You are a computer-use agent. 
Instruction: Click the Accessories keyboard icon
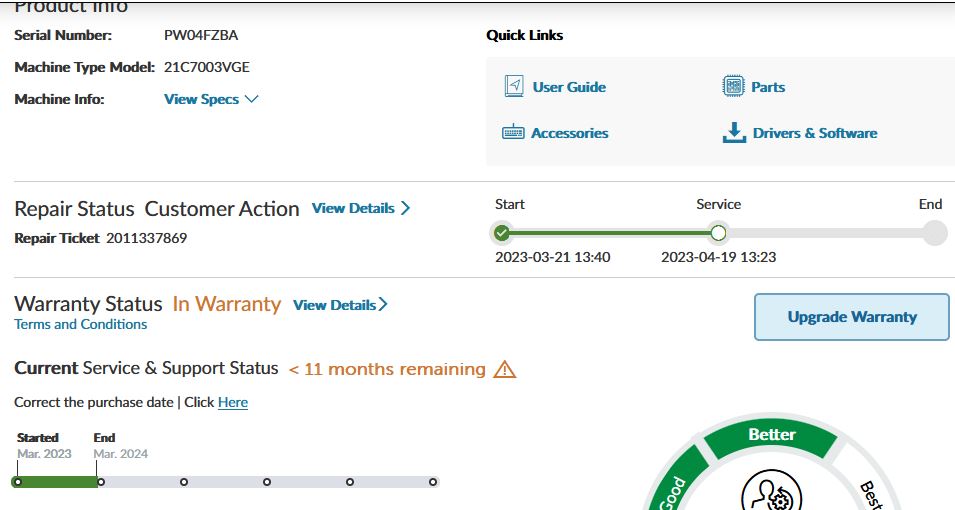513,133
